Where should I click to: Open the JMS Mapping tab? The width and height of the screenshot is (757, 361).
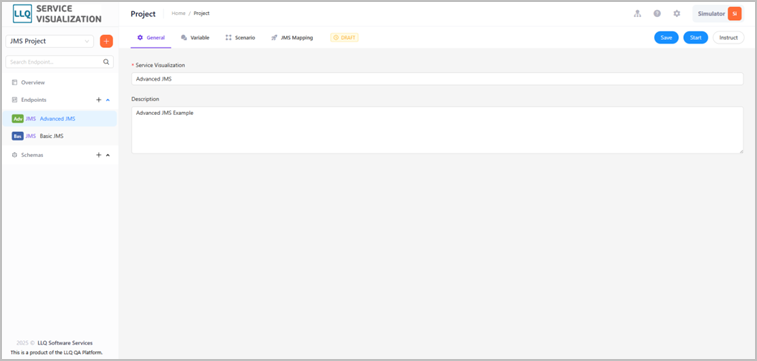coord(292,38)
